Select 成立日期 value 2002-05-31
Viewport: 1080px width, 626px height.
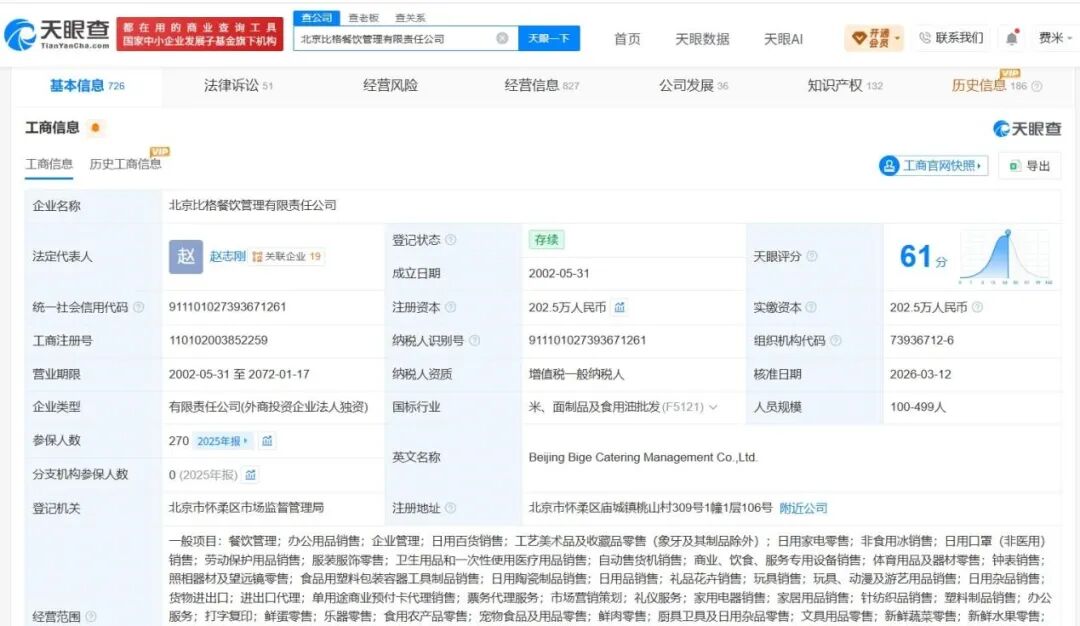[x=559, y=273]
